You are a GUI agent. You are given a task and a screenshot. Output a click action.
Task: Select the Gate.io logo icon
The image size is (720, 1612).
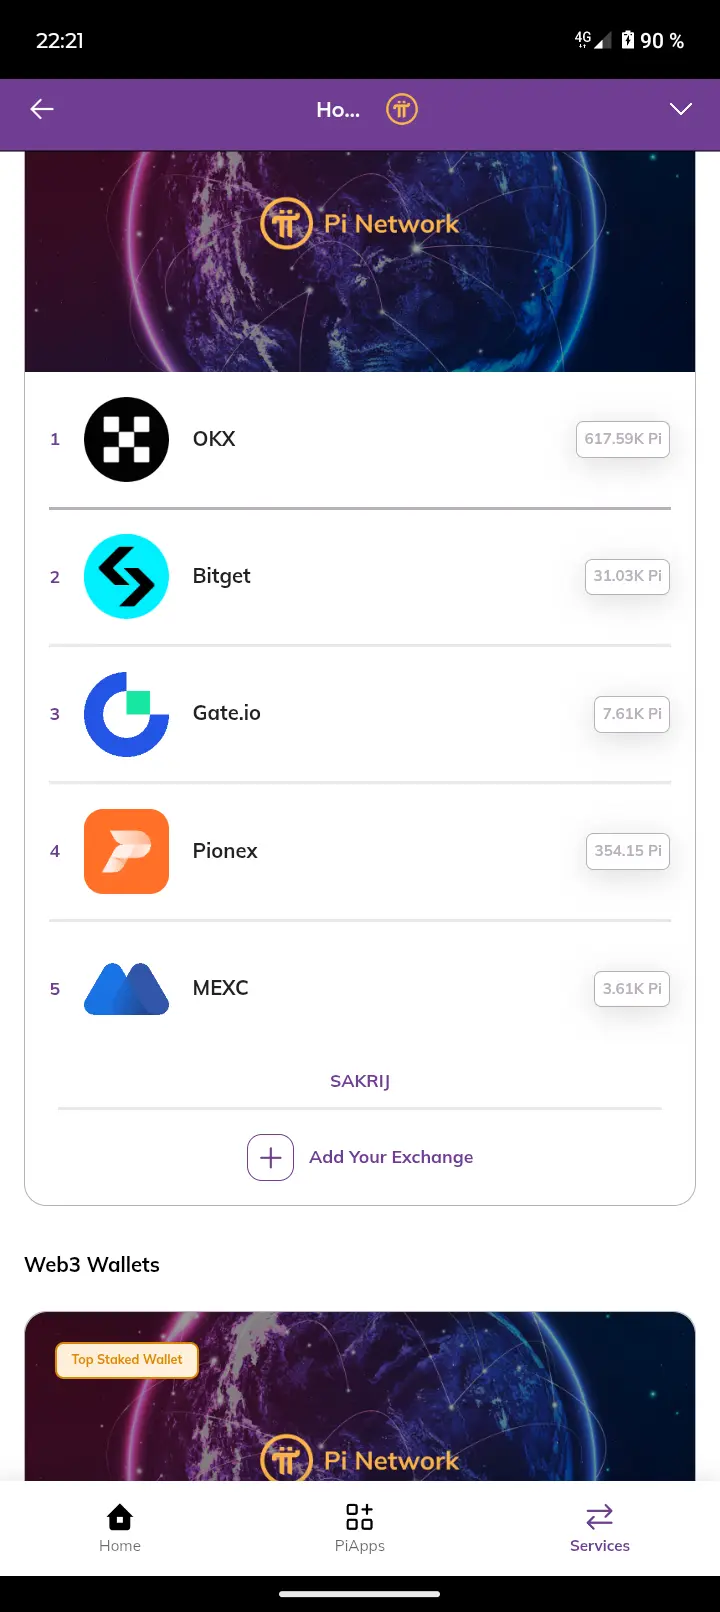126,714
